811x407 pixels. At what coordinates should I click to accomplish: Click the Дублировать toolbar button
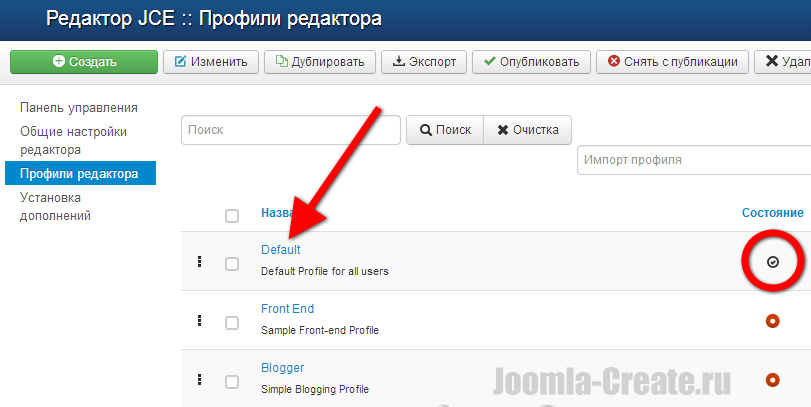click(x=320, y=62)
